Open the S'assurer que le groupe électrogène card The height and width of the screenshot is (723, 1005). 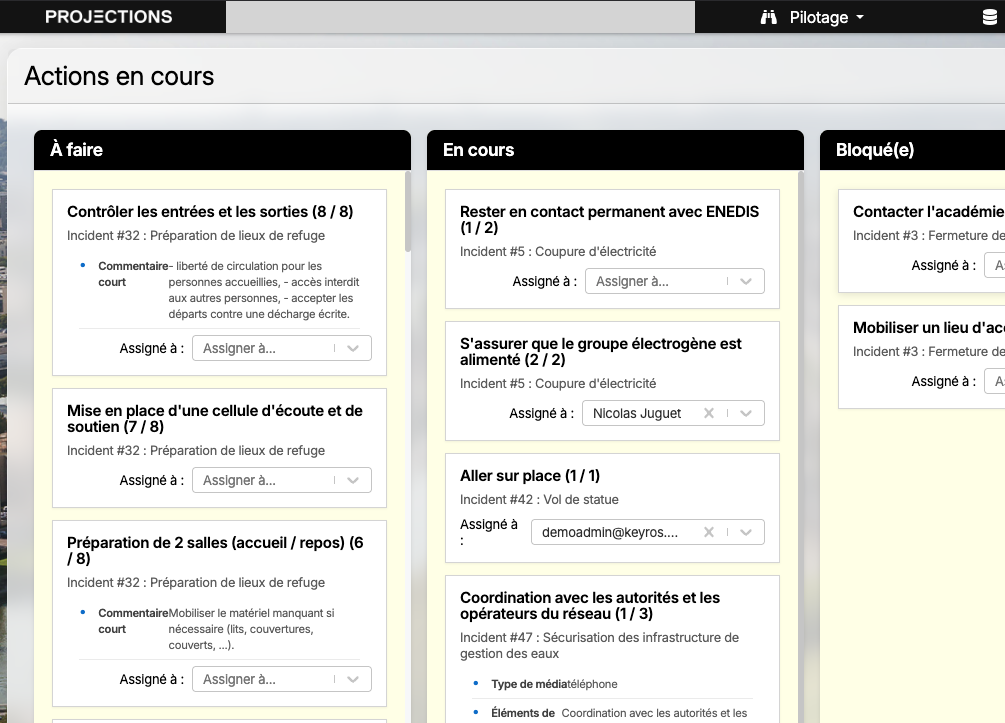coord(600,351)
